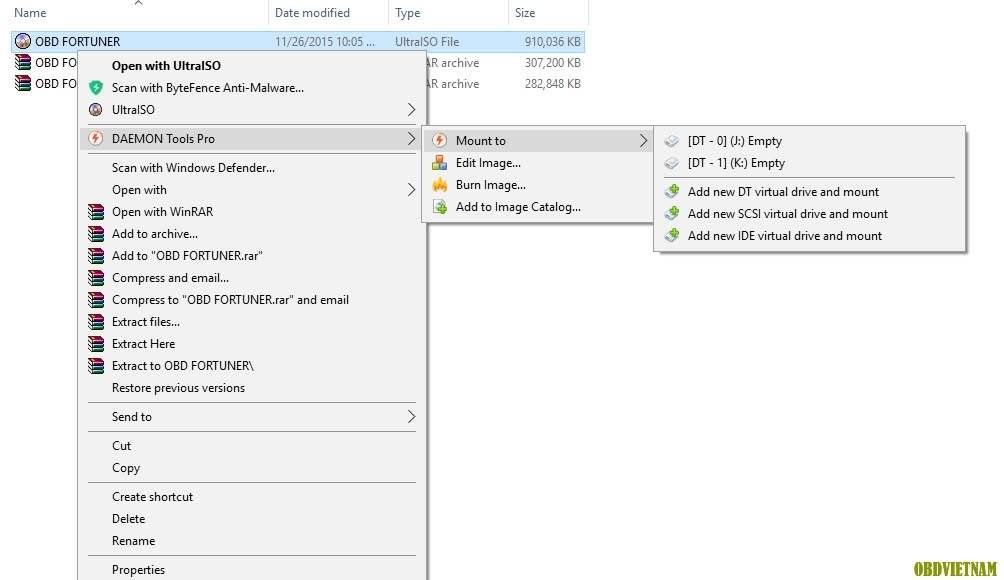The image size is (1004, 580).
Task: Click the WinRAR icon next to Open with WinRAR
Action: 96,212
